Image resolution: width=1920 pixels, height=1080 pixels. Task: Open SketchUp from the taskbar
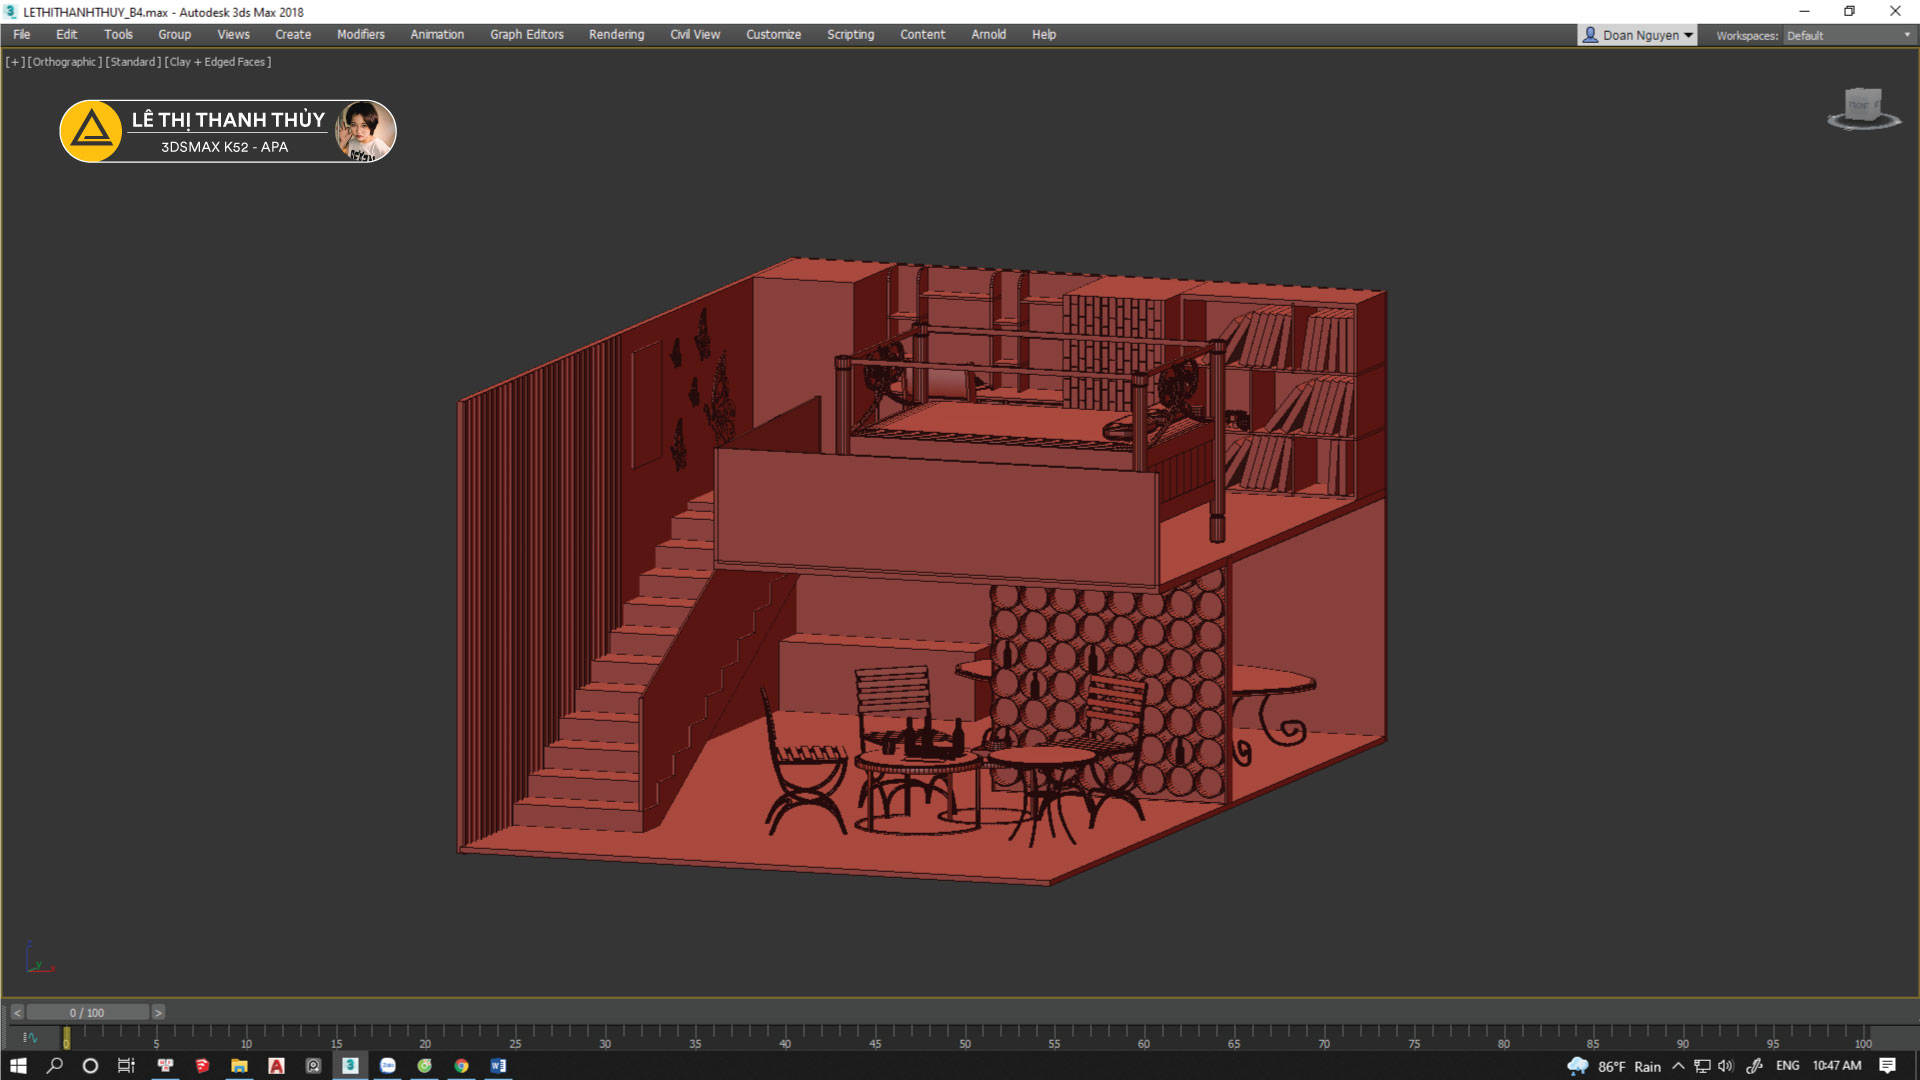coord(202,1066)
